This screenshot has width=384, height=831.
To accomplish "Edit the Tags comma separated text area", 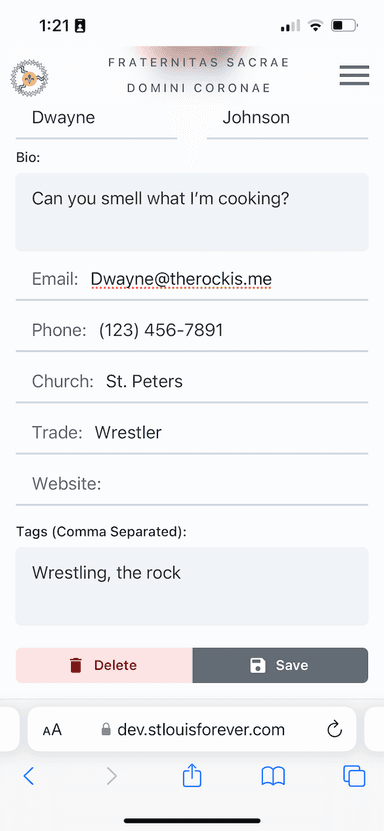I will point(192,586).
